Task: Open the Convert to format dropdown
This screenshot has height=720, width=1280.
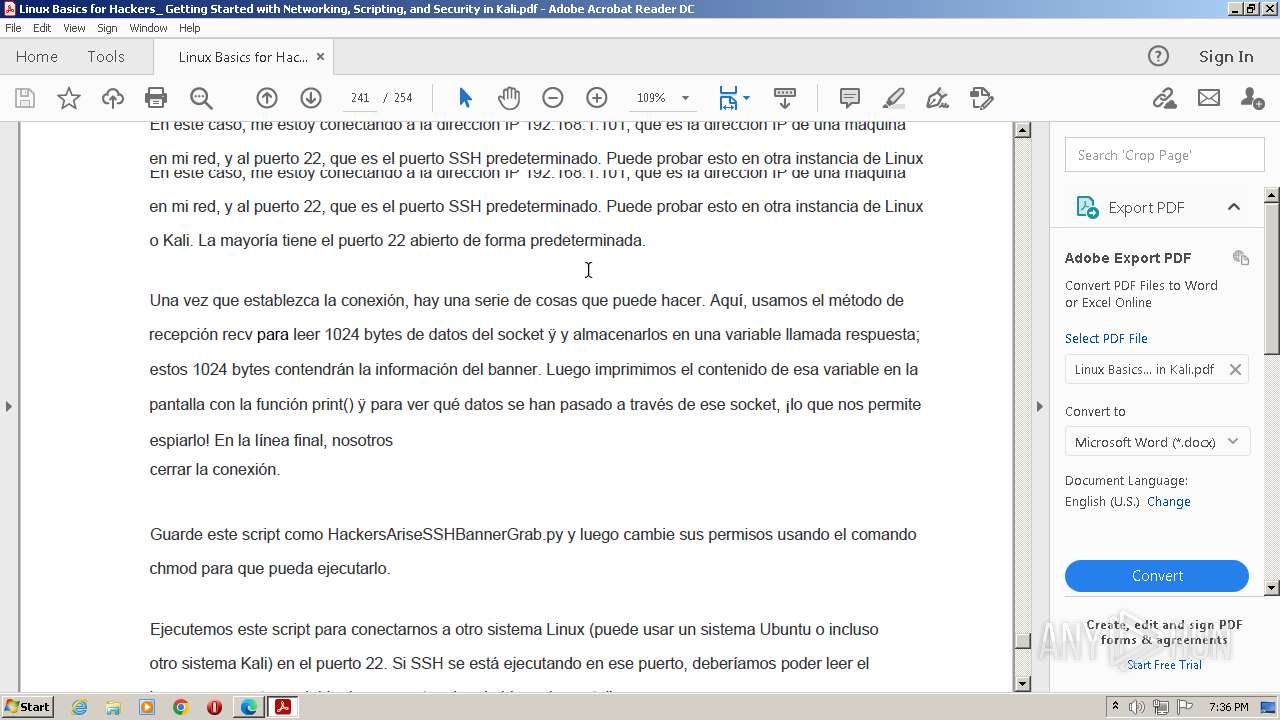Action: click(1157, 442)
